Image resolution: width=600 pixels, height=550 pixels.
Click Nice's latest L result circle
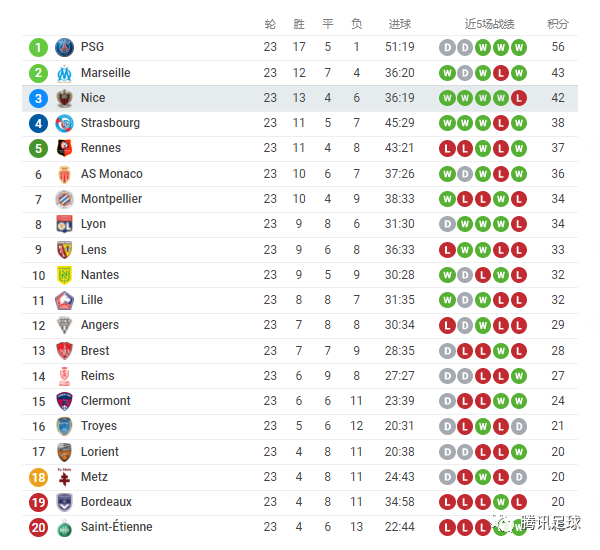[x=518, y=98]
